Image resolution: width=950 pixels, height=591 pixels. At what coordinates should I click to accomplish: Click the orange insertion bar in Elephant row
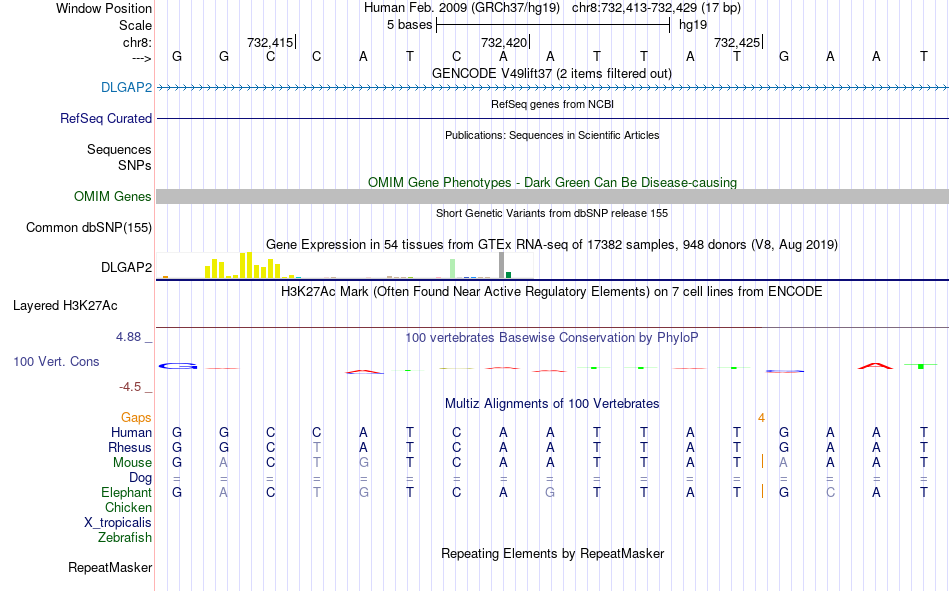coord(762,492)
